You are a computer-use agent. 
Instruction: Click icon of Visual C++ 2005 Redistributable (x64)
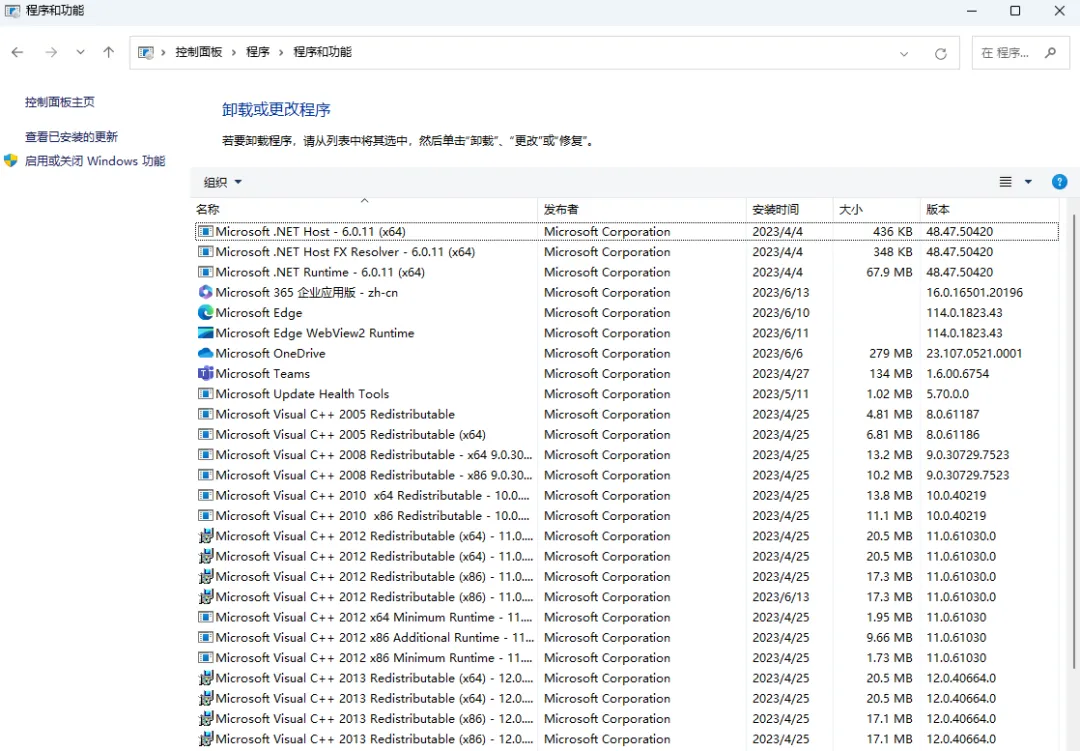[x=205, y=435]
